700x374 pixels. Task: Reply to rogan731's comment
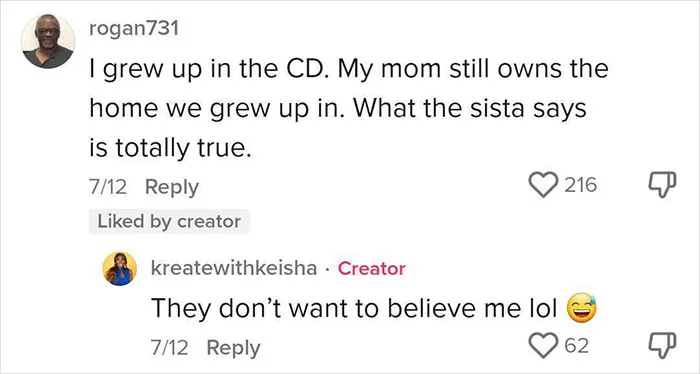tap(172, 187)
